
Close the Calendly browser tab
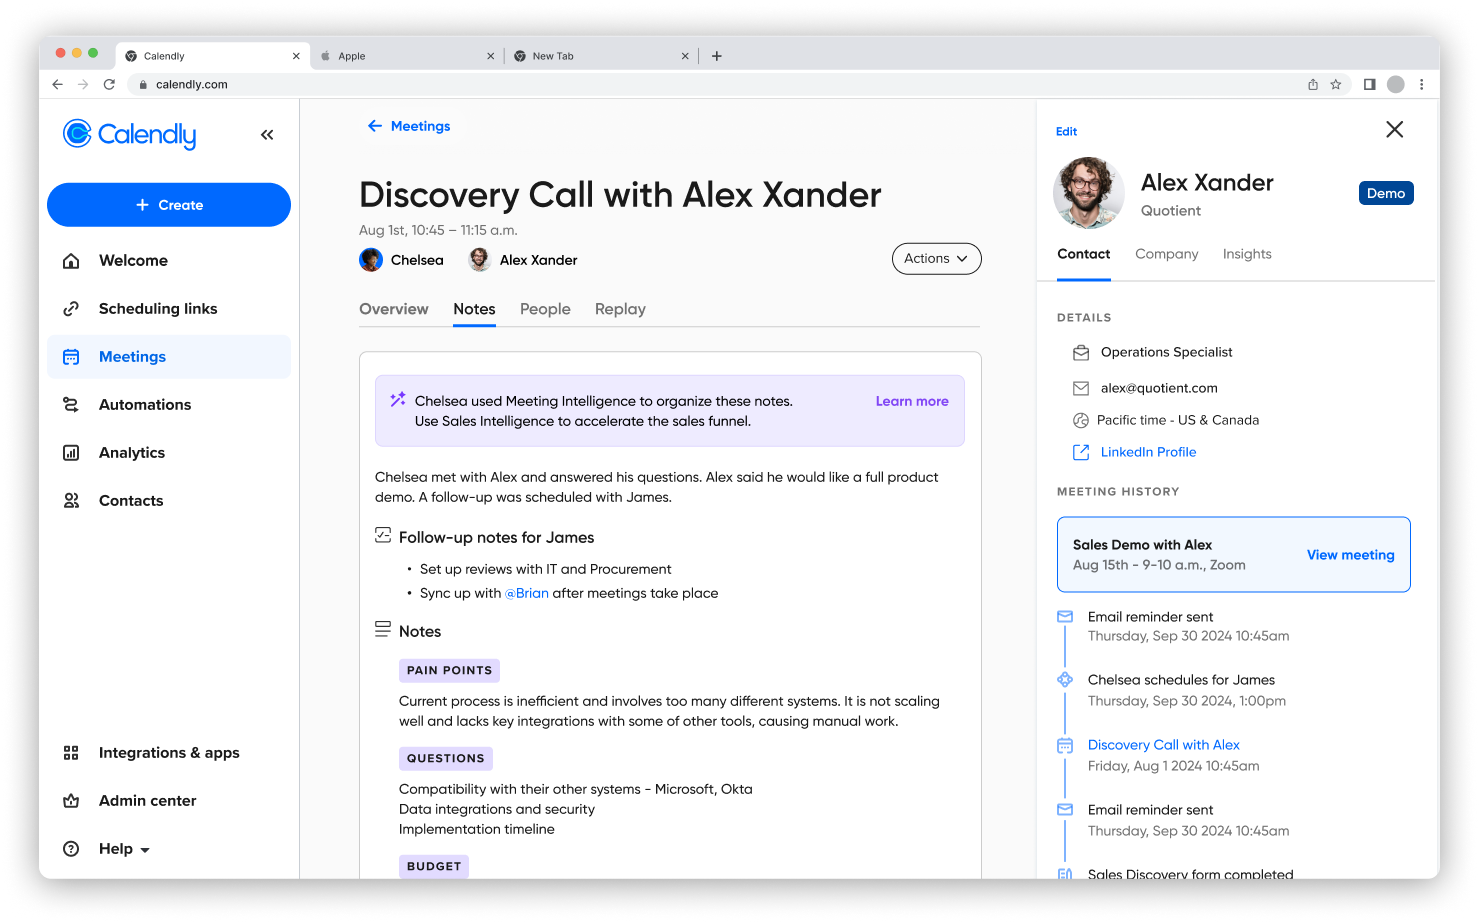[296, 56]
